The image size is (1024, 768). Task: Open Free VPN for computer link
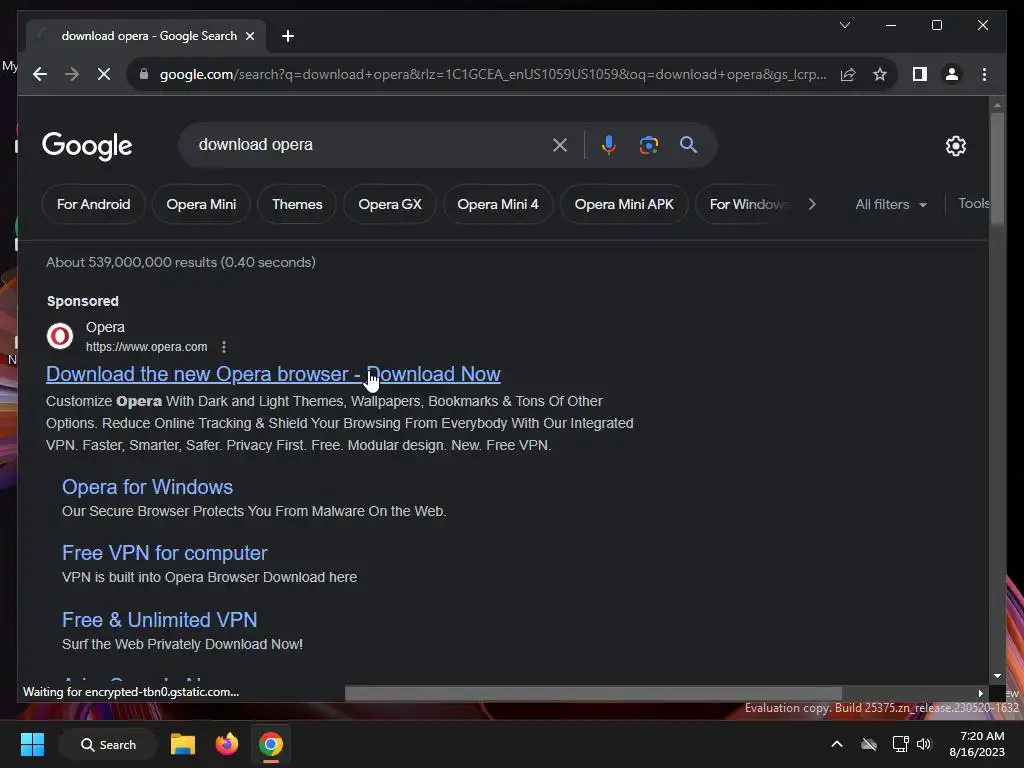[165, 553]
